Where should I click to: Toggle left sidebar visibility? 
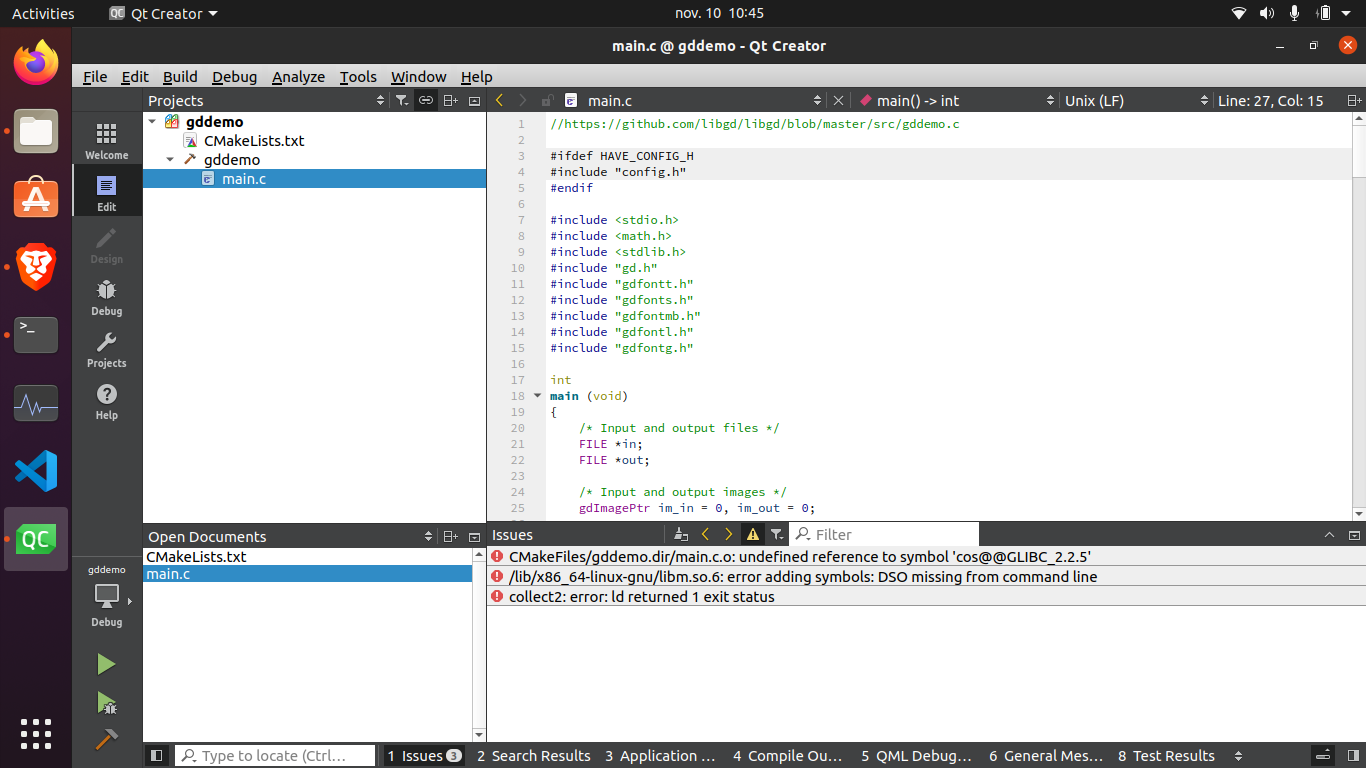pos(156,756)
